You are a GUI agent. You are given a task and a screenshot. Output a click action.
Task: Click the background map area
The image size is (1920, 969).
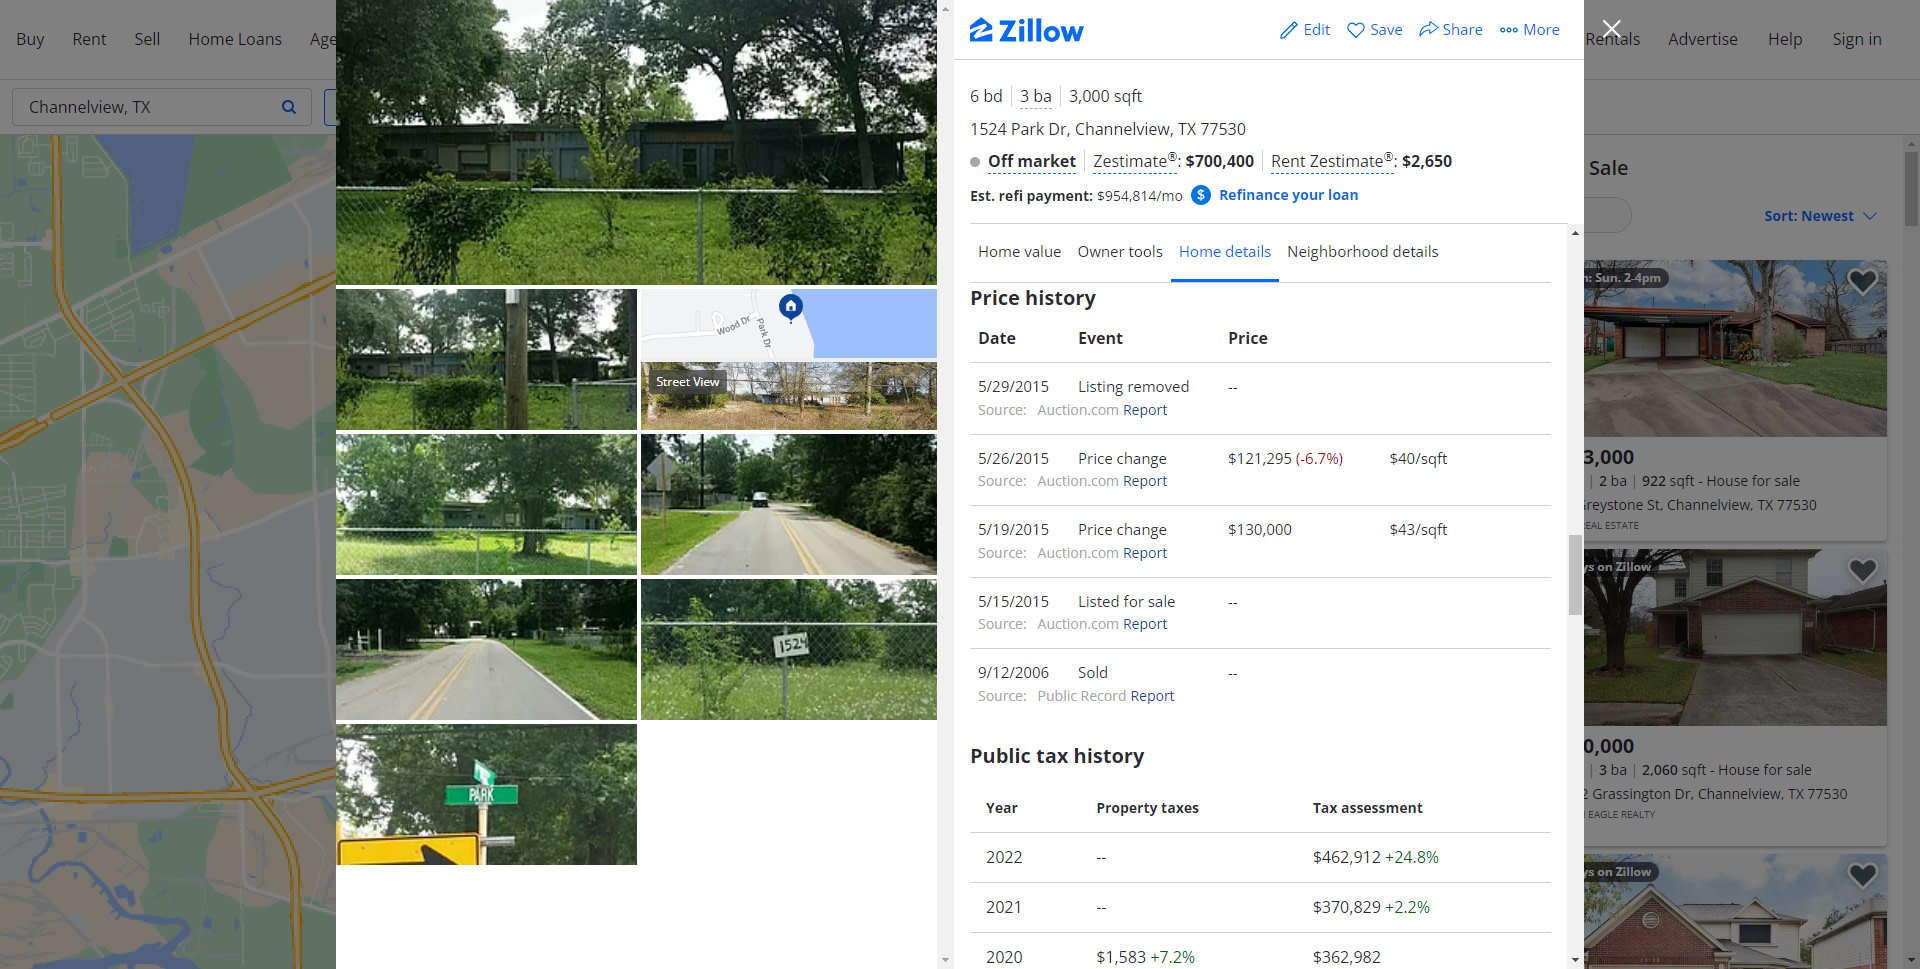168,550
